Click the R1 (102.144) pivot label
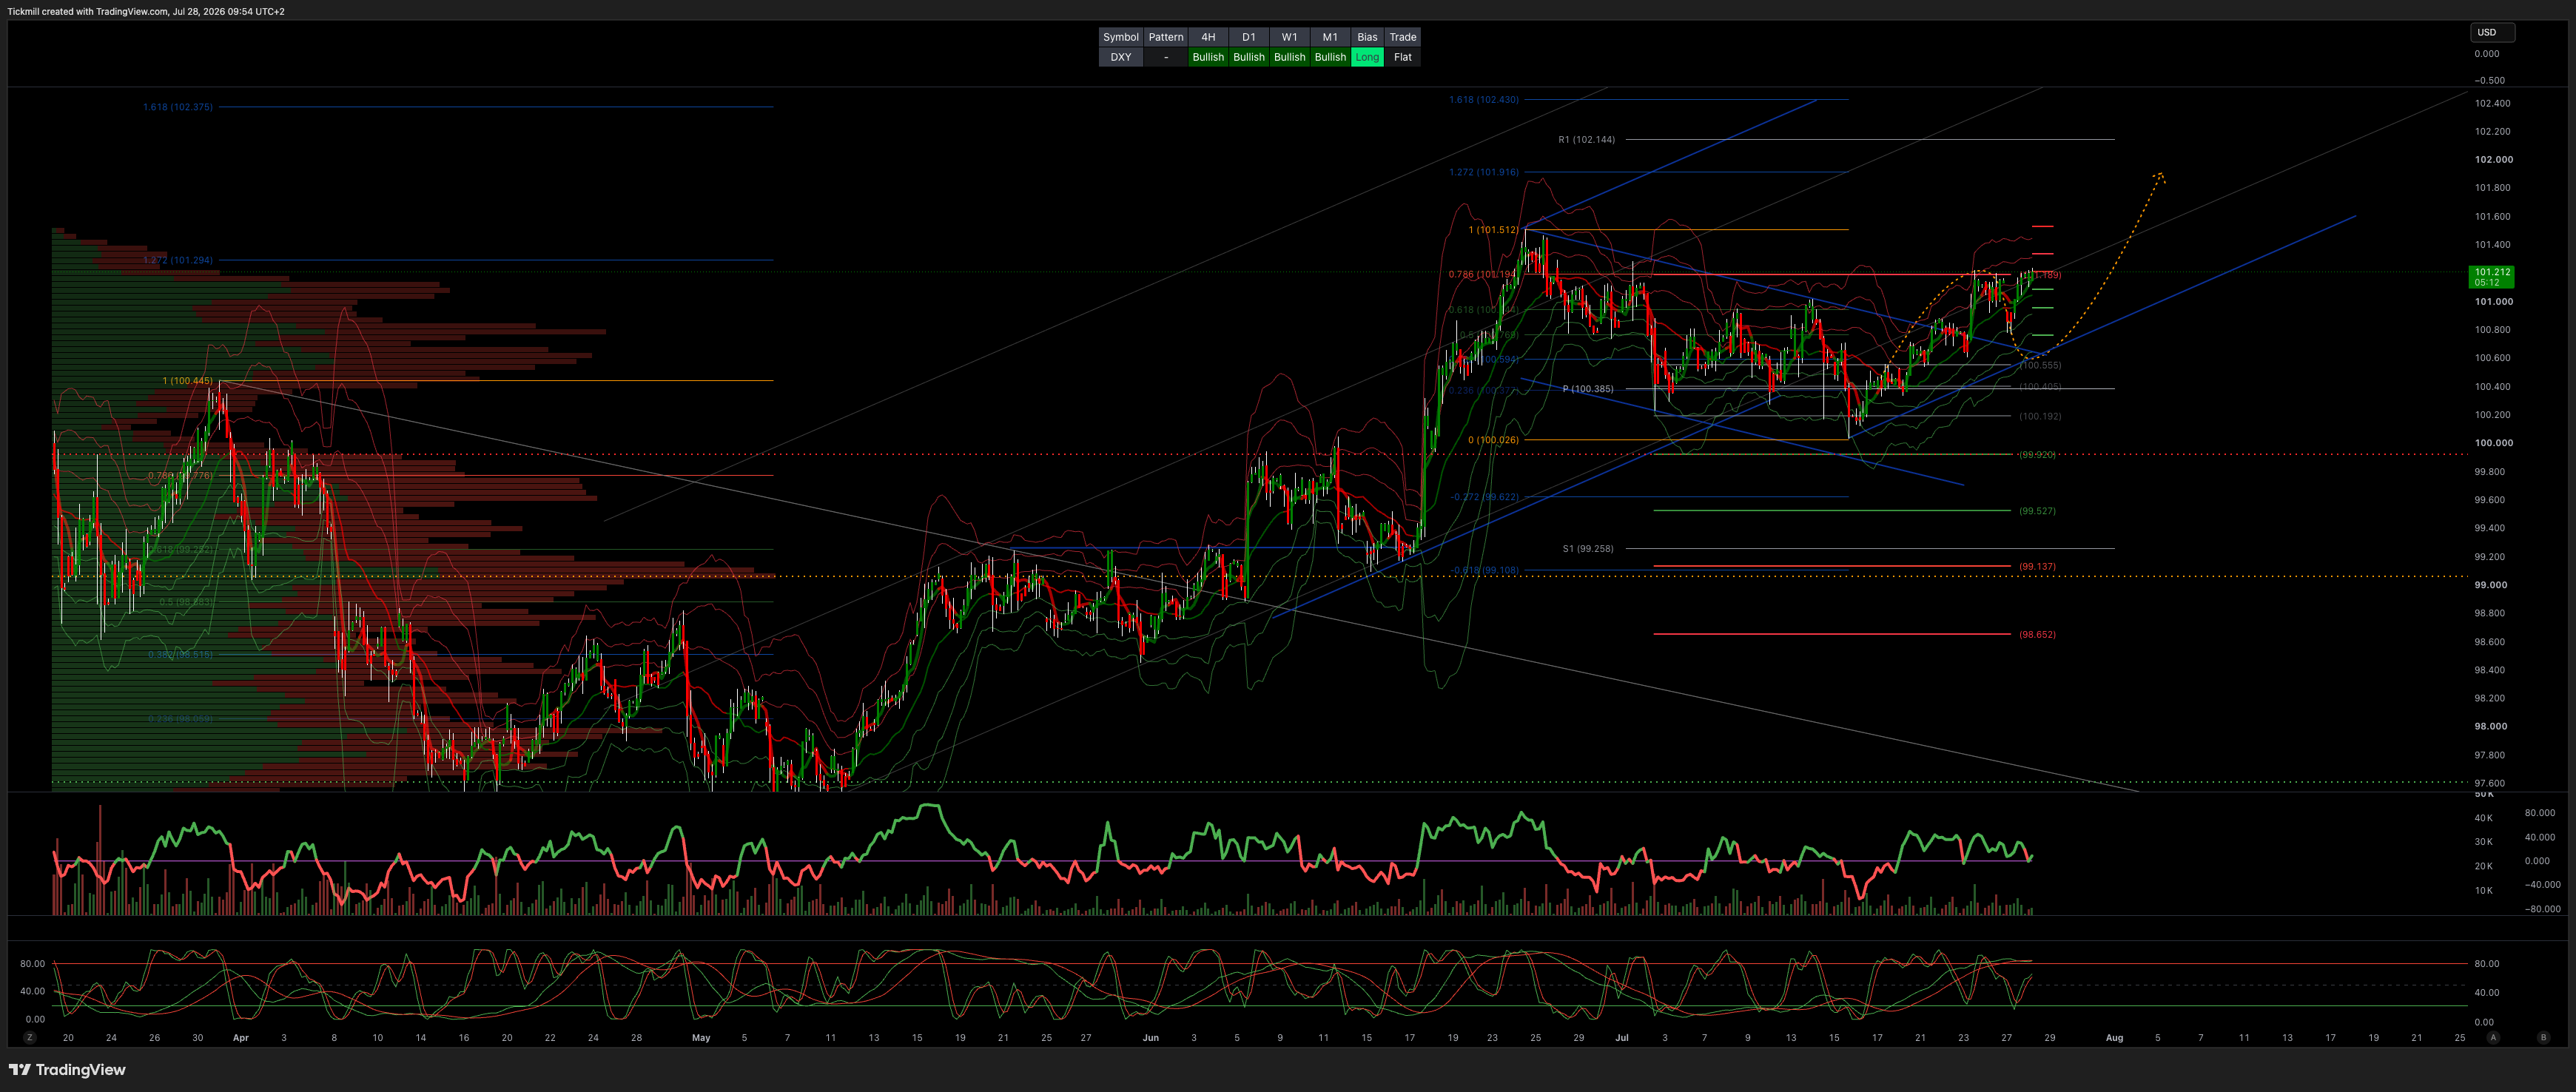Image resolution: width=2576 pixels, height=1092 pixels. click(1586, 140)
